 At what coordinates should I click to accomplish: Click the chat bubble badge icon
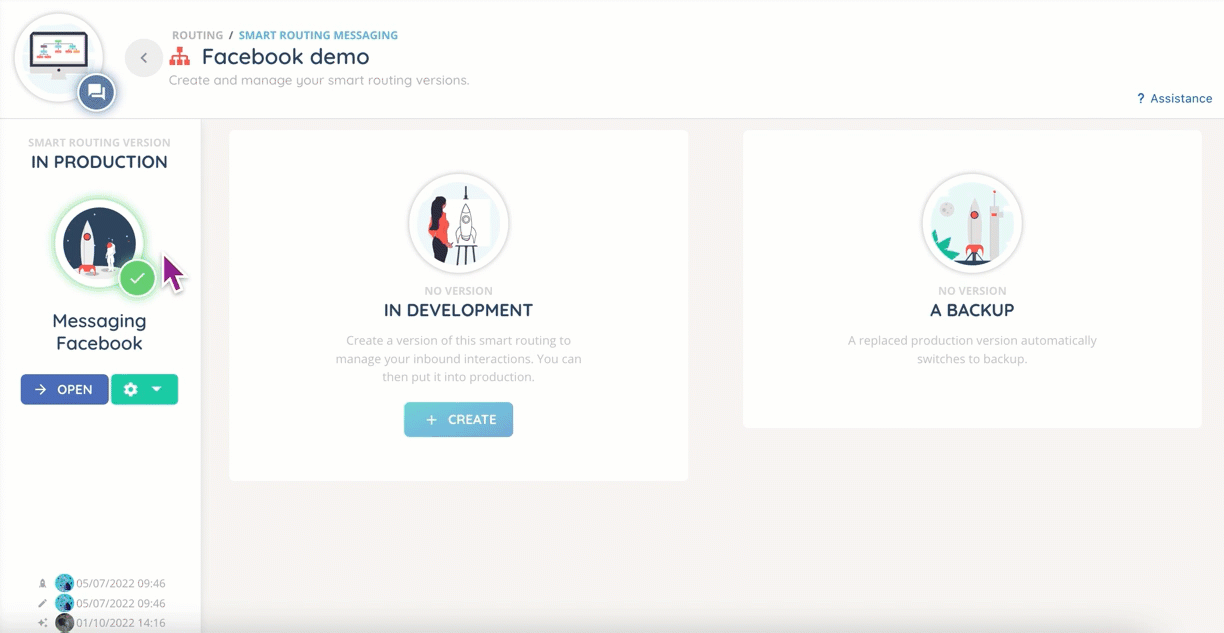click(x=97, y=93)
